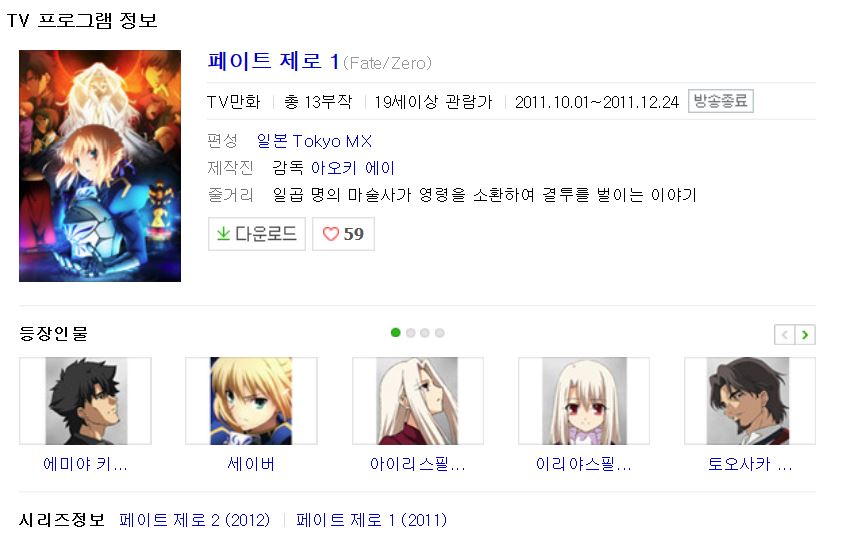The image size is (848, 549).
Task: Select the third pagination dot
Action: pyautogui.click(x=425, y=332)
